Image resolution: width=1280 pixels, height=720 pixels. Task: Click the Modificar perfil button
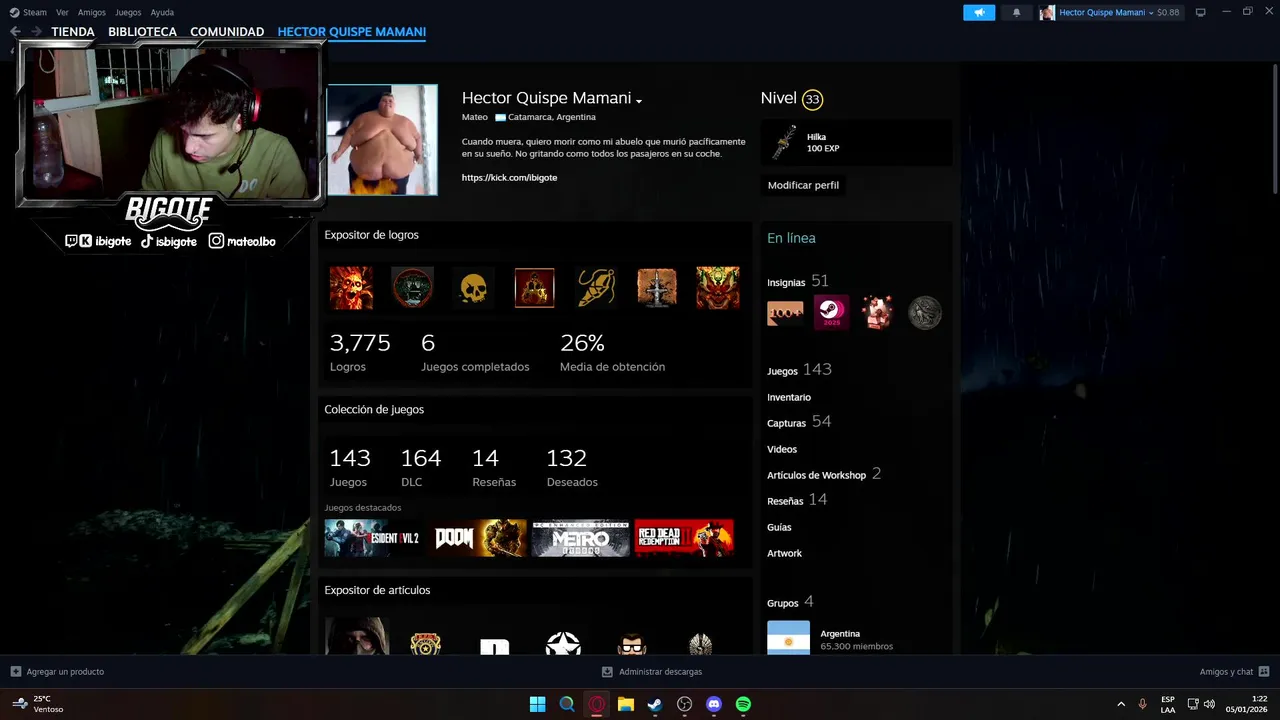[x=803, y=185]
